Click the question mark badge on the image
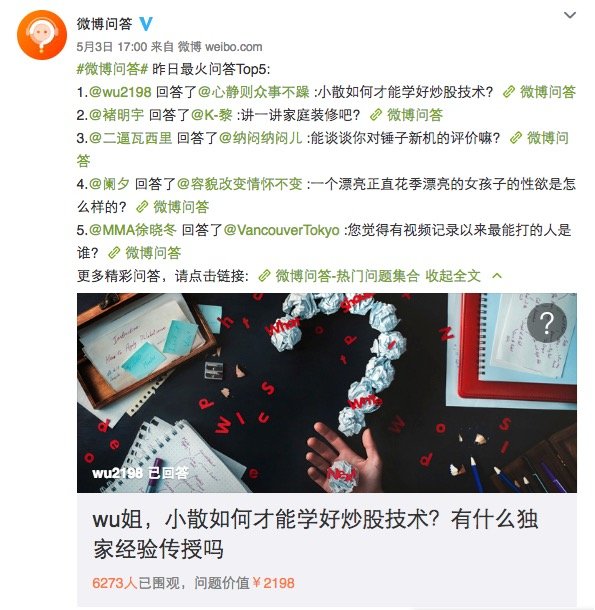Screen dimensions: 595x610 (547, 323)
